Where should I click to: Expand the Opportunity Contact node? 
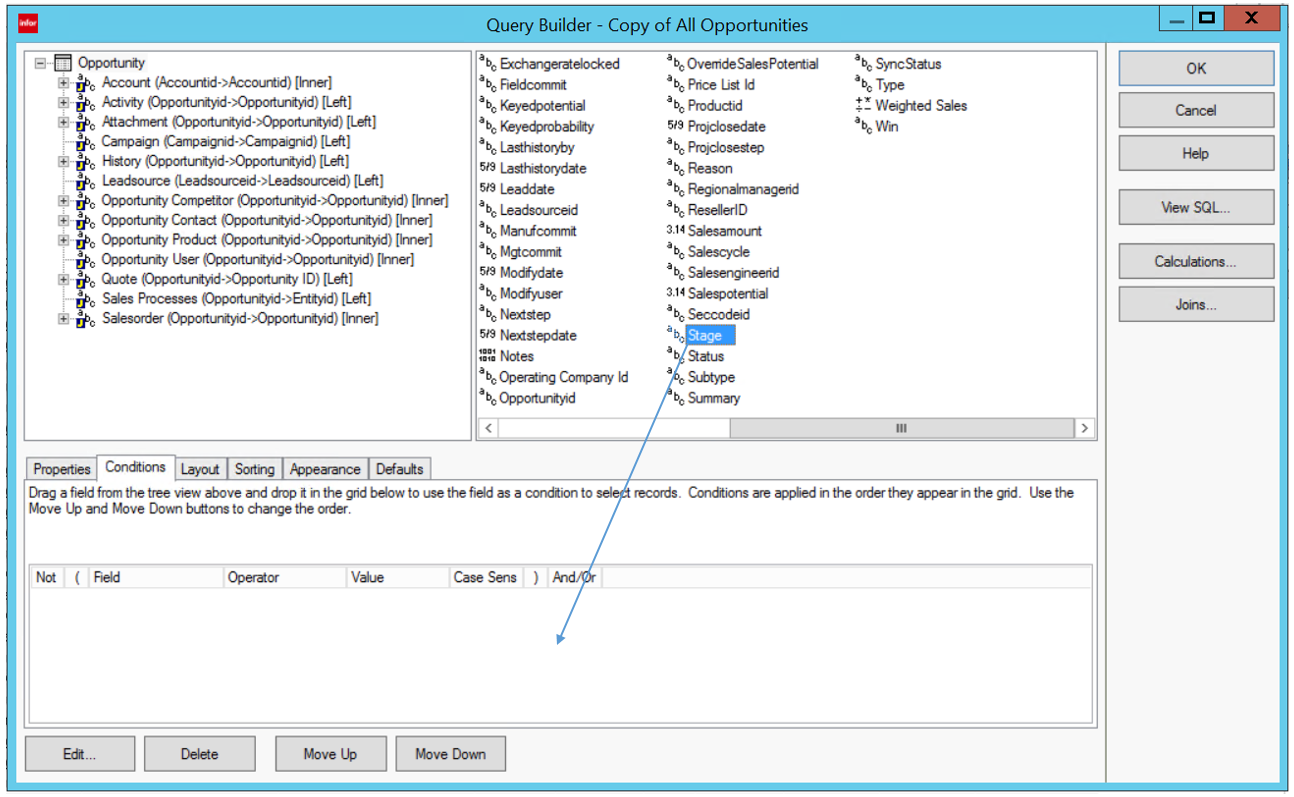[x=64, y=220]
